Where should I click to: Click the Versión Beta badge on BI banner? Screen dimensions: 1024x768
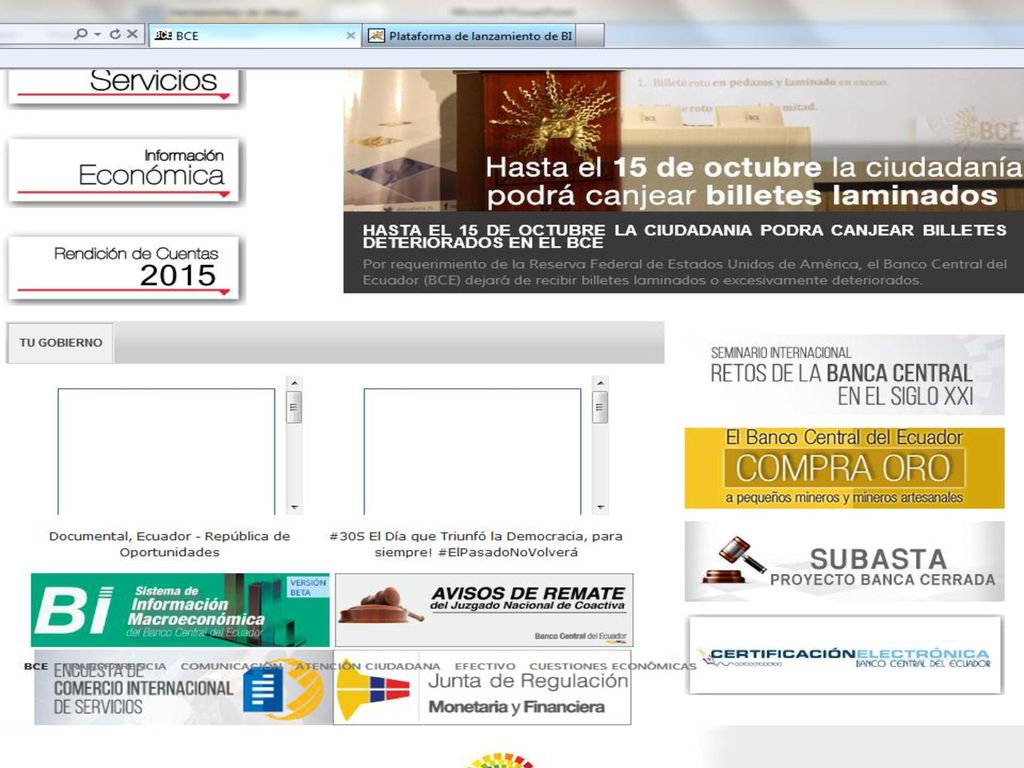coord(307,587)
